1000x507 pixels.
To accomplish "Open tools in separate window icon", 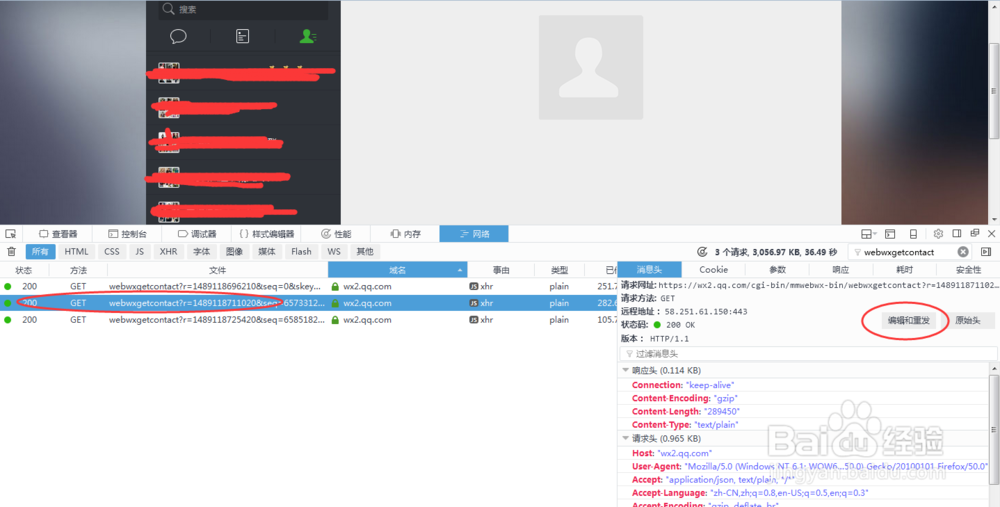I will point(974,234).
